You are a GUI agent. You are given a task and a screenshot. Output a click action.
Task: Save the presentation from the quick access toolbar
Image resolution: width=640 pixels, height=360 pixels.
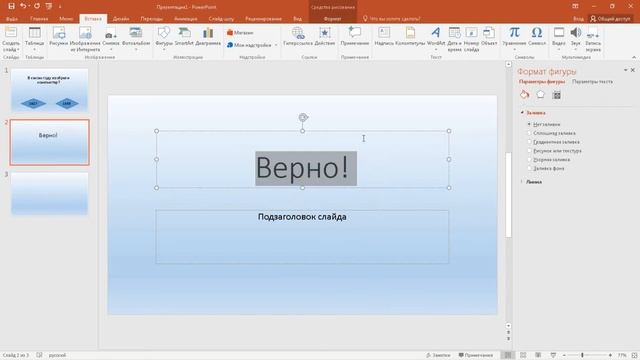click(11, 6)
